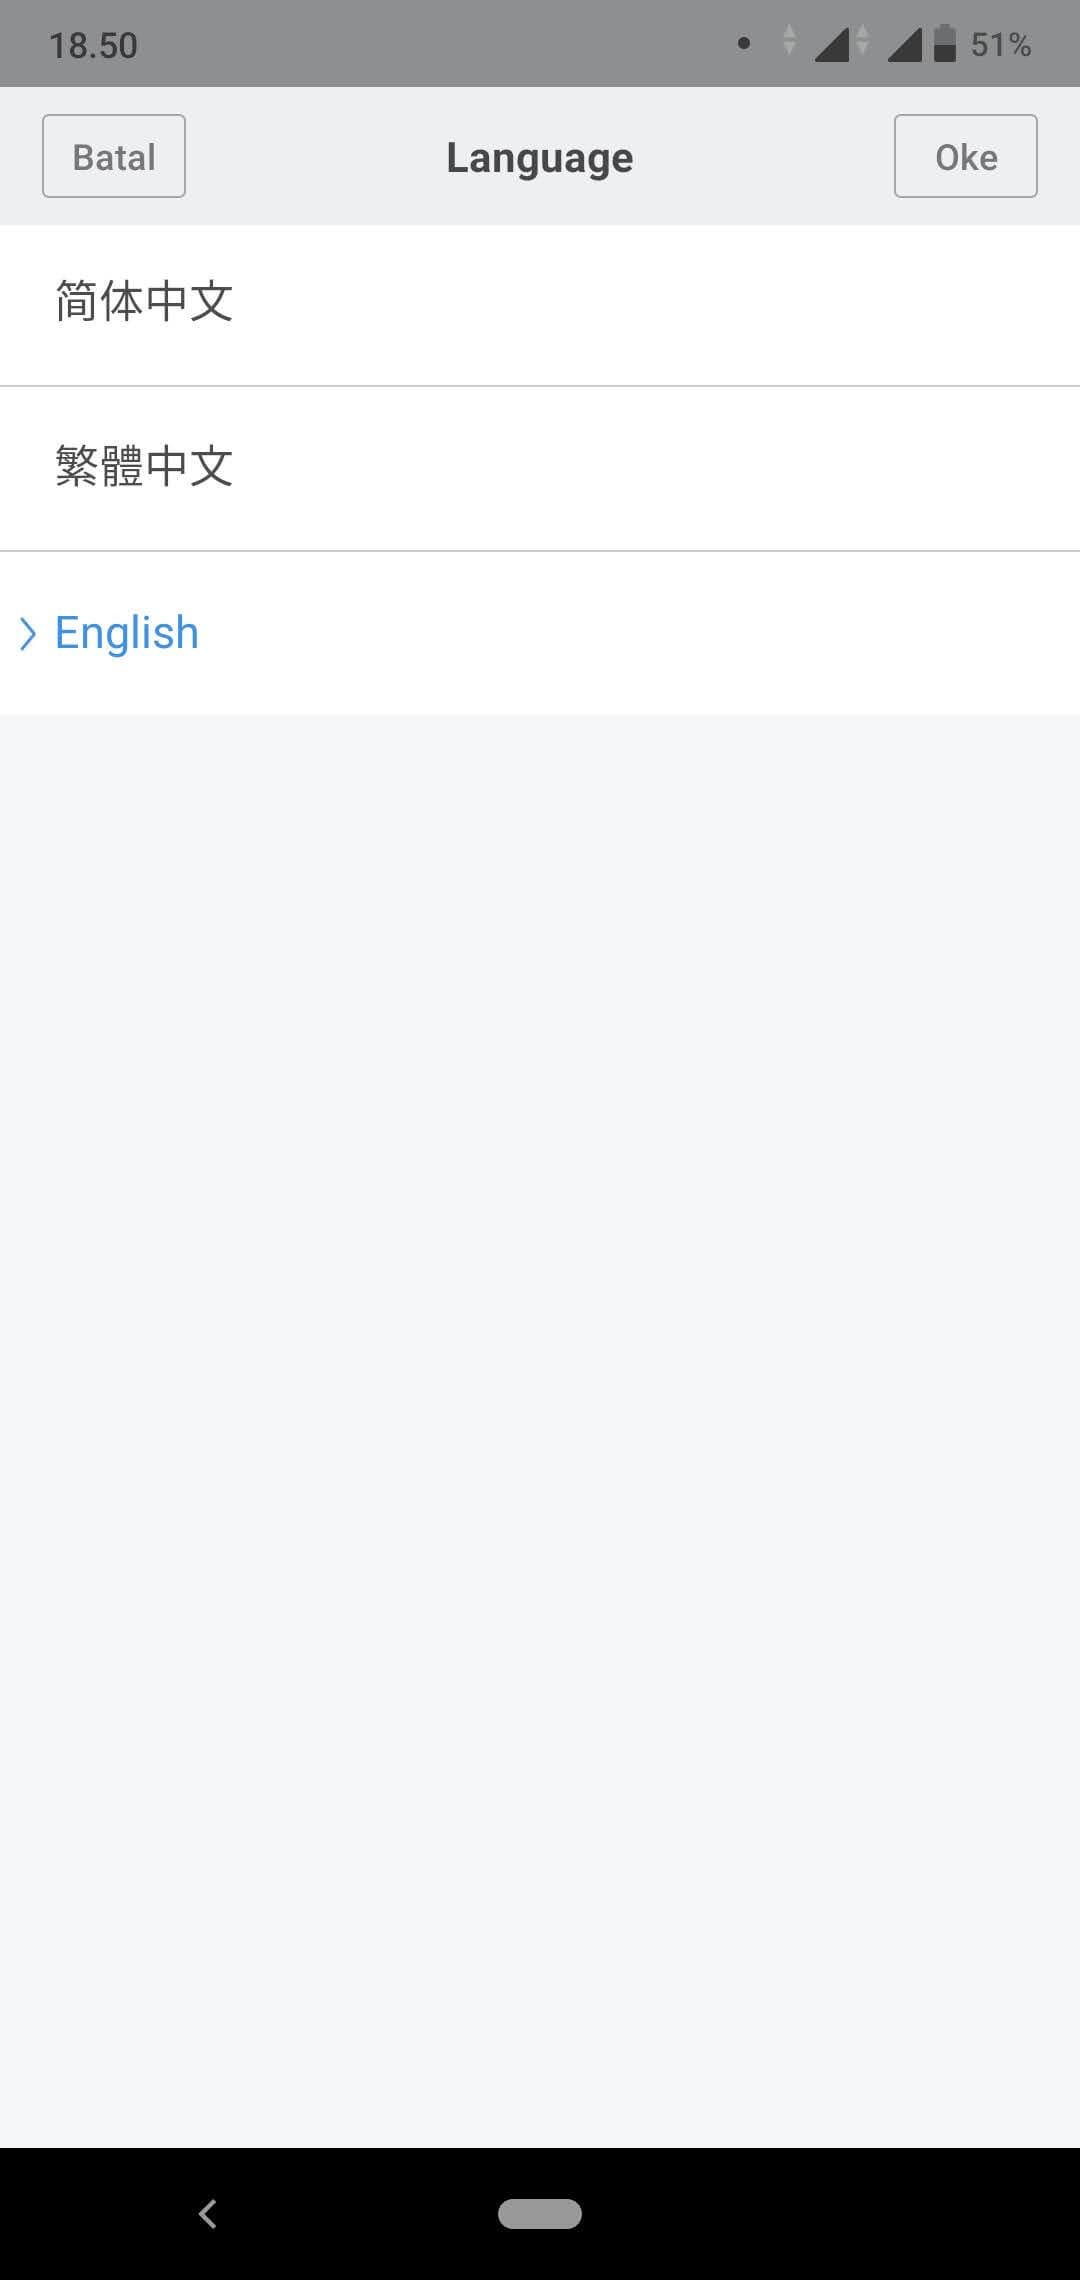Tap the 18.50 clock in status bar
Screen dimensions: 1080x2280
click(x=93, y=46)
